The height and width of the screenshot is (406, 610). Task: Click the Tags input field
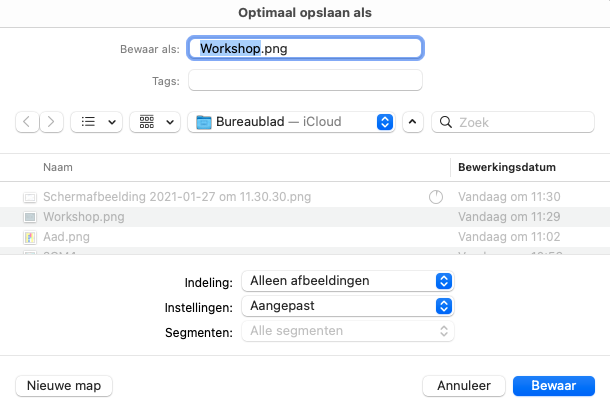pyautogui.click(x=306, y=80)
